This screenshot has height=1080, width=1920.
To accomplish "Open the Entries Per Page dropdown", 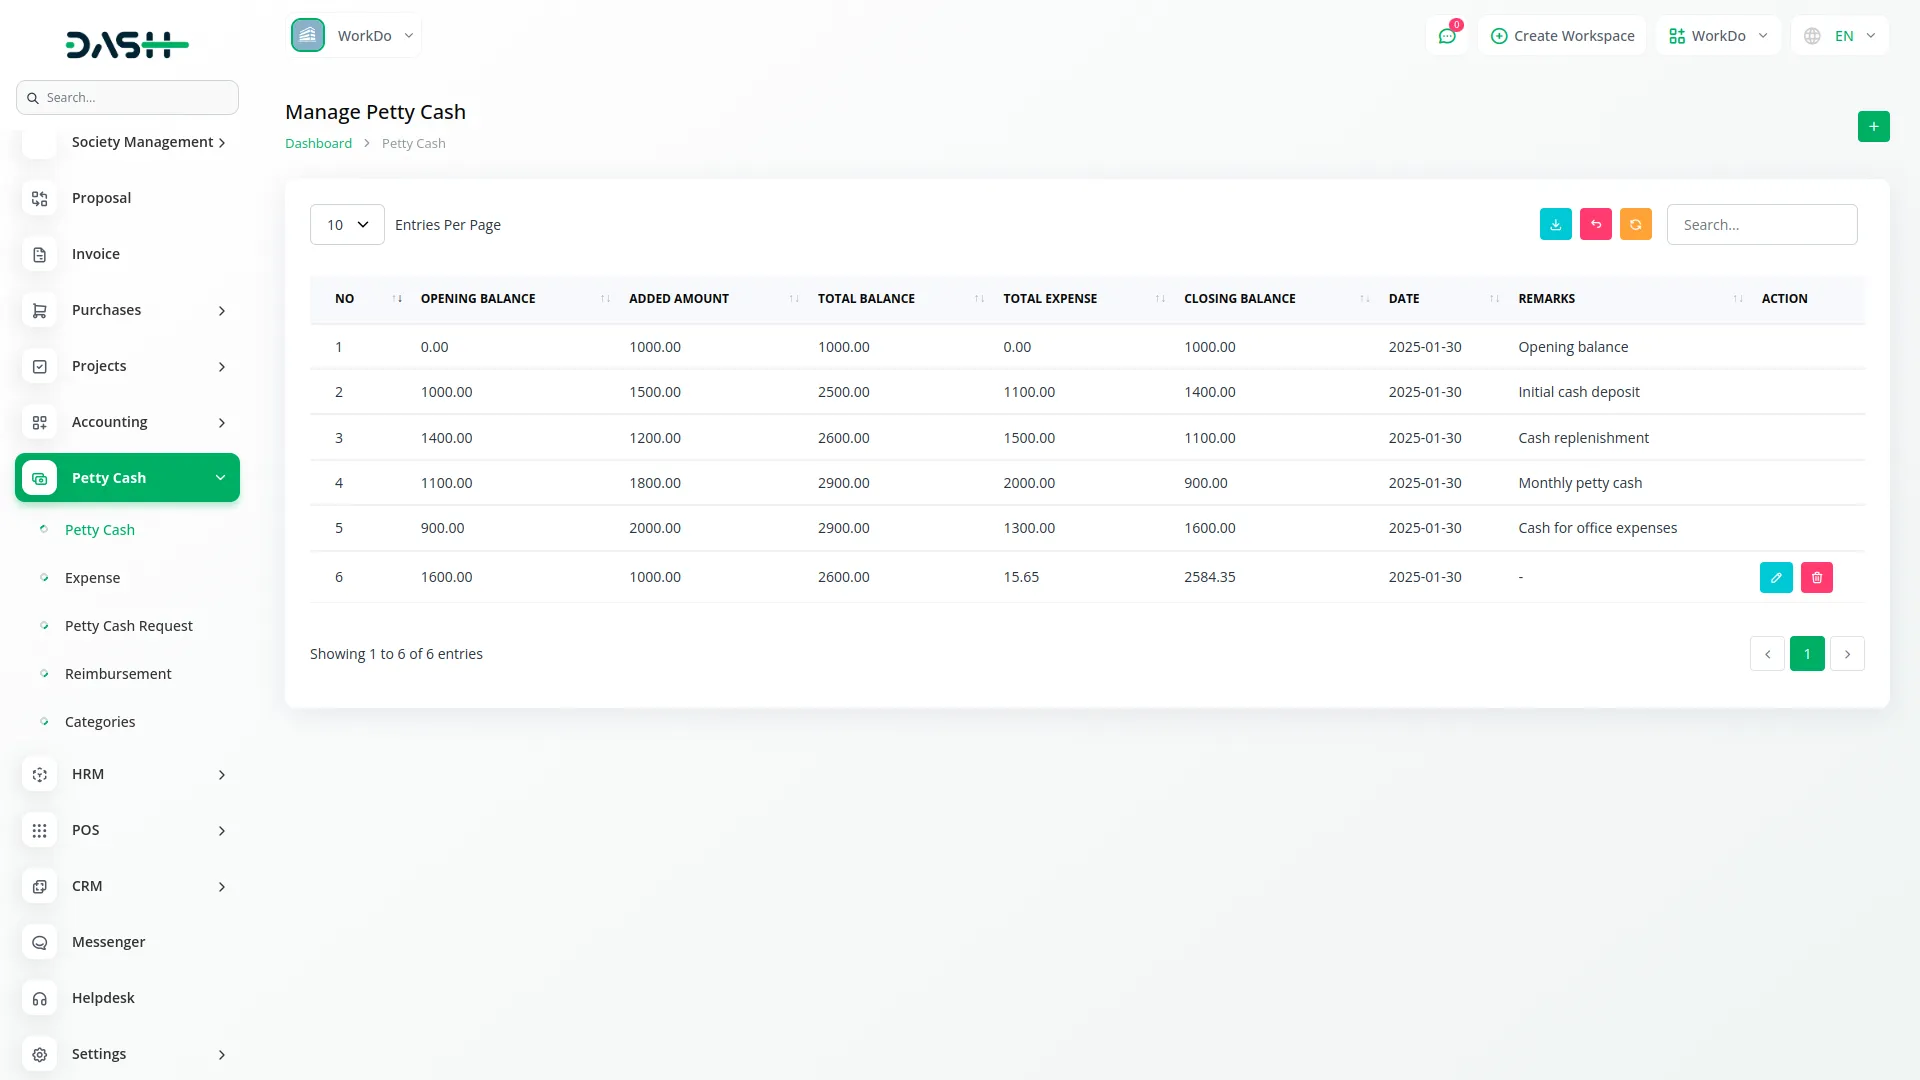I will tap(346, 224).
